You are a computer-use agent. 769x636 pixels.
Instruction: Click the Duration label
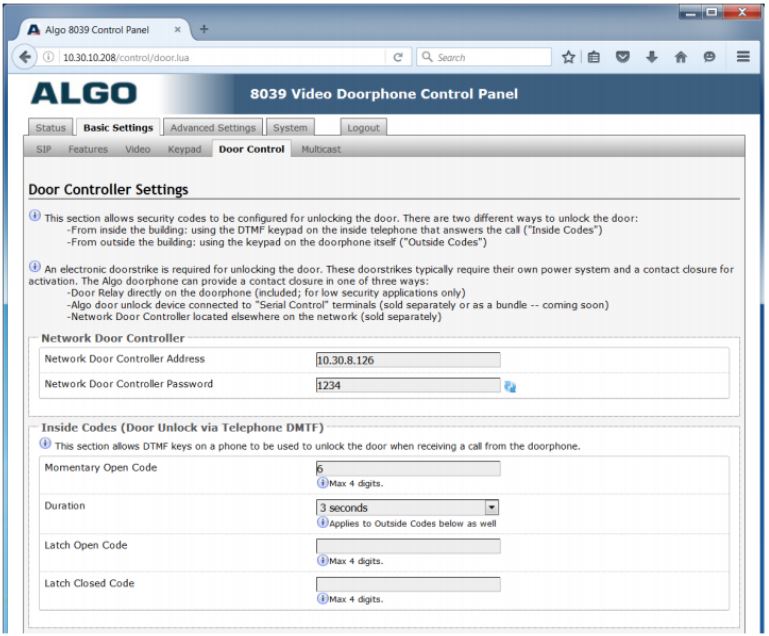[x=65, y=506]
